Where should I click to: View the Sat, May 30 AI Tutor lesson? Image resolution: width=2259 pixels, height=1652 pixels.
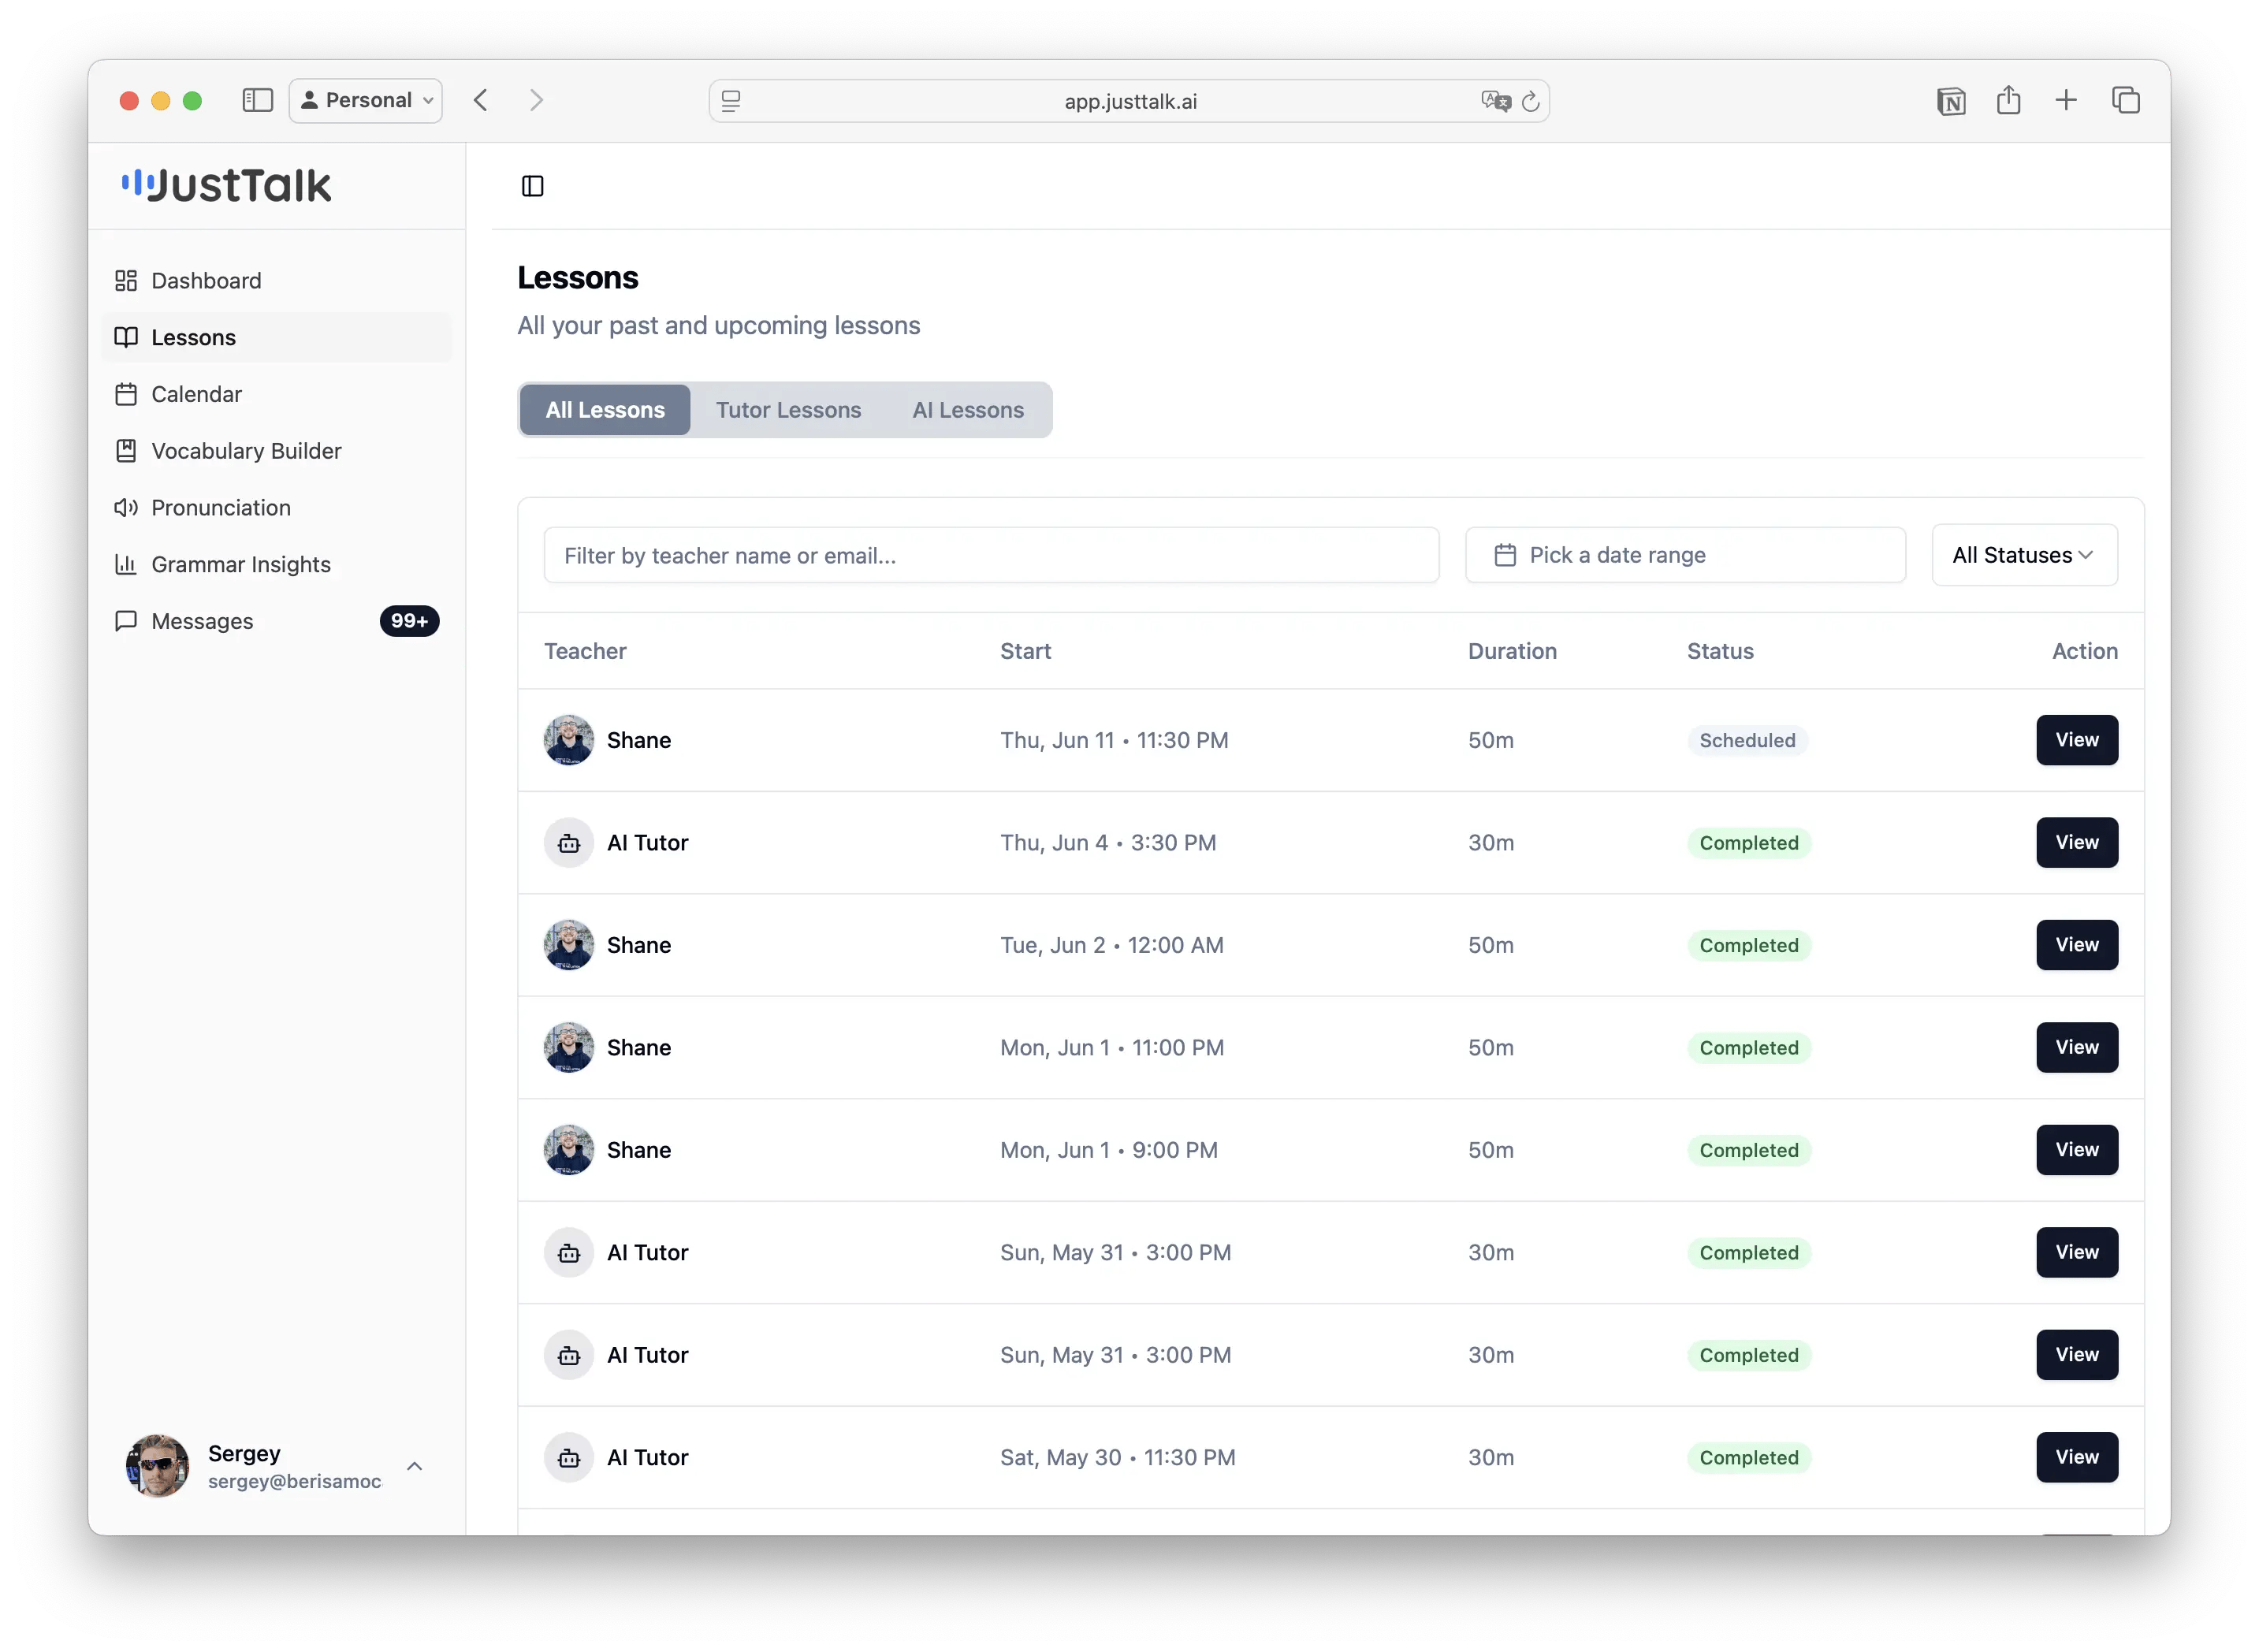coord(2077,1457)
